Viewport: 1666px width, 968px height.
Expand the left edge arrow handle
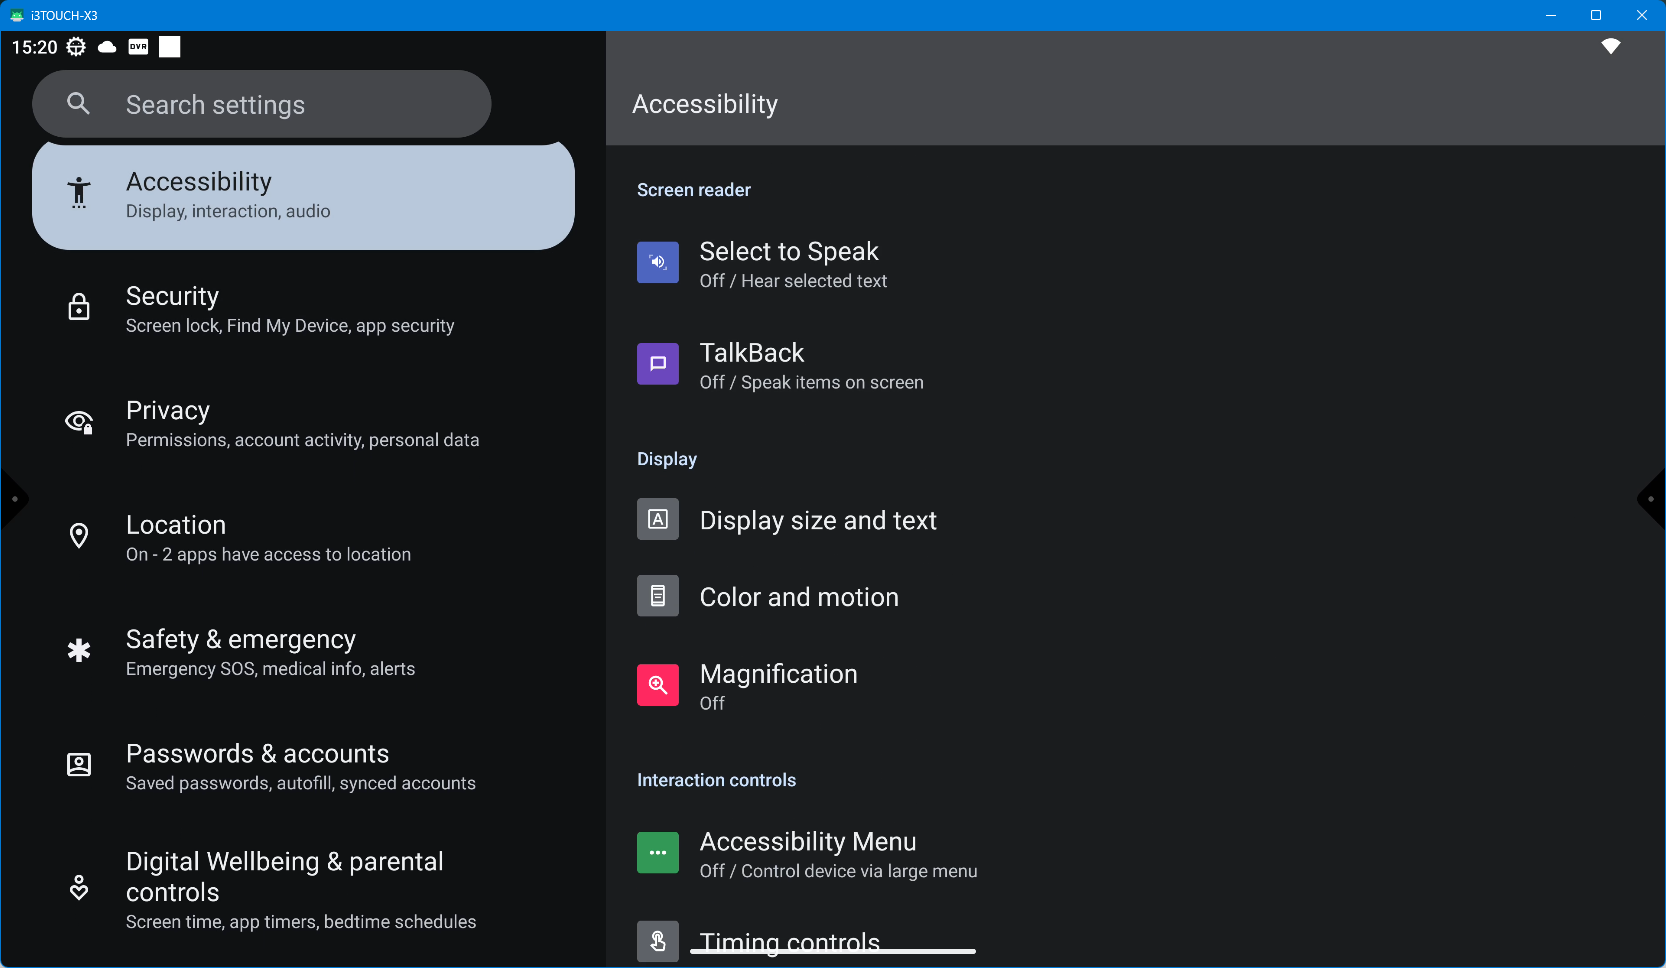13,499
